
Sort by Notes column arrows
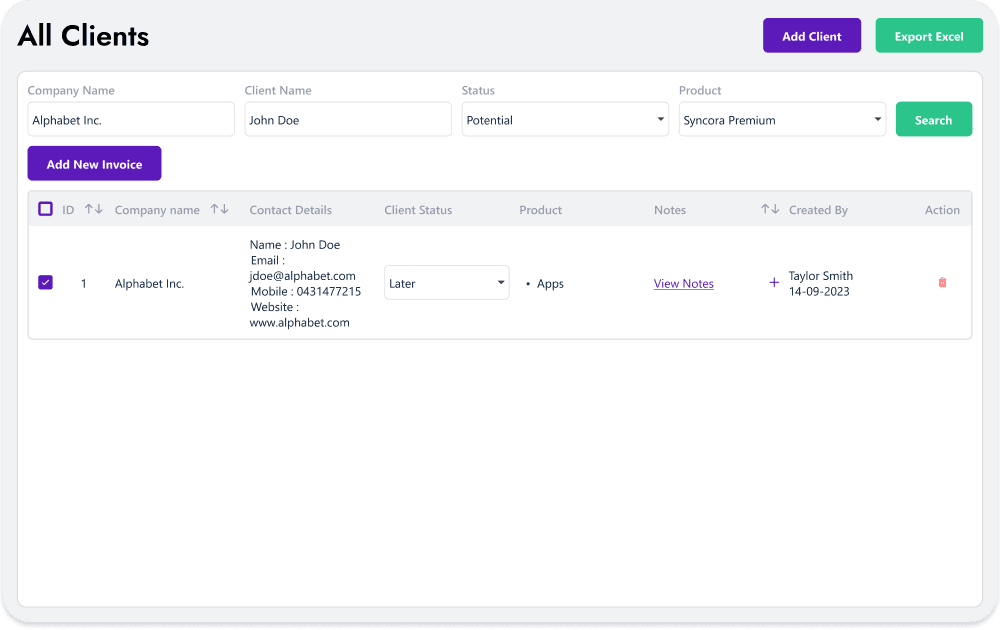pyautogui.click(x=769, y=210)
